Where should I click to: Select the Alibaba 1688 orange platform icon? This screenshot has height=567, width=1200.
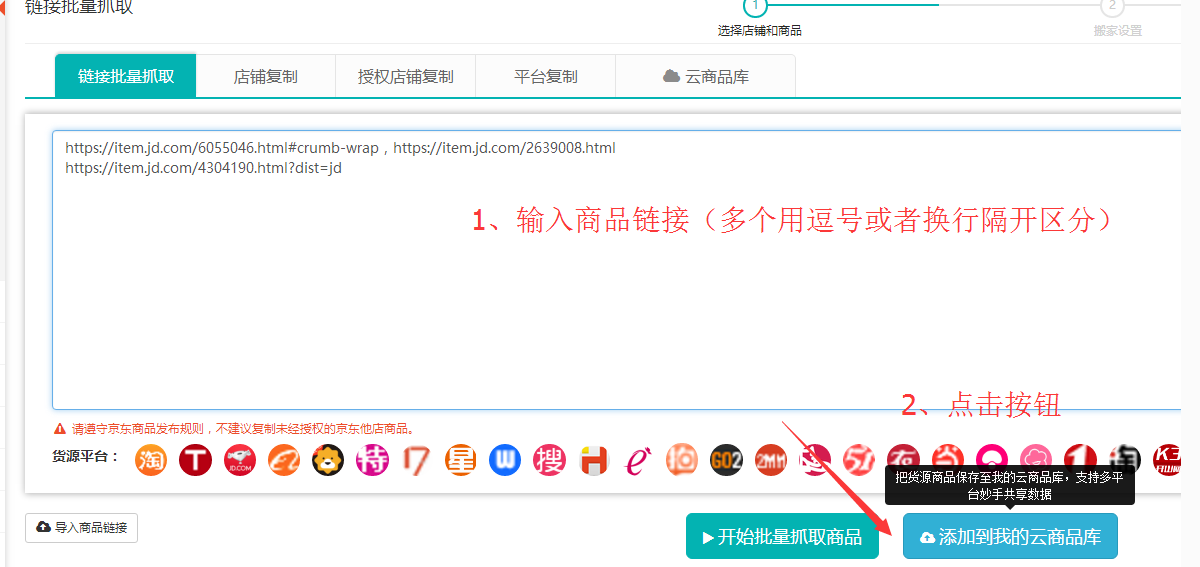pos(284,460)
